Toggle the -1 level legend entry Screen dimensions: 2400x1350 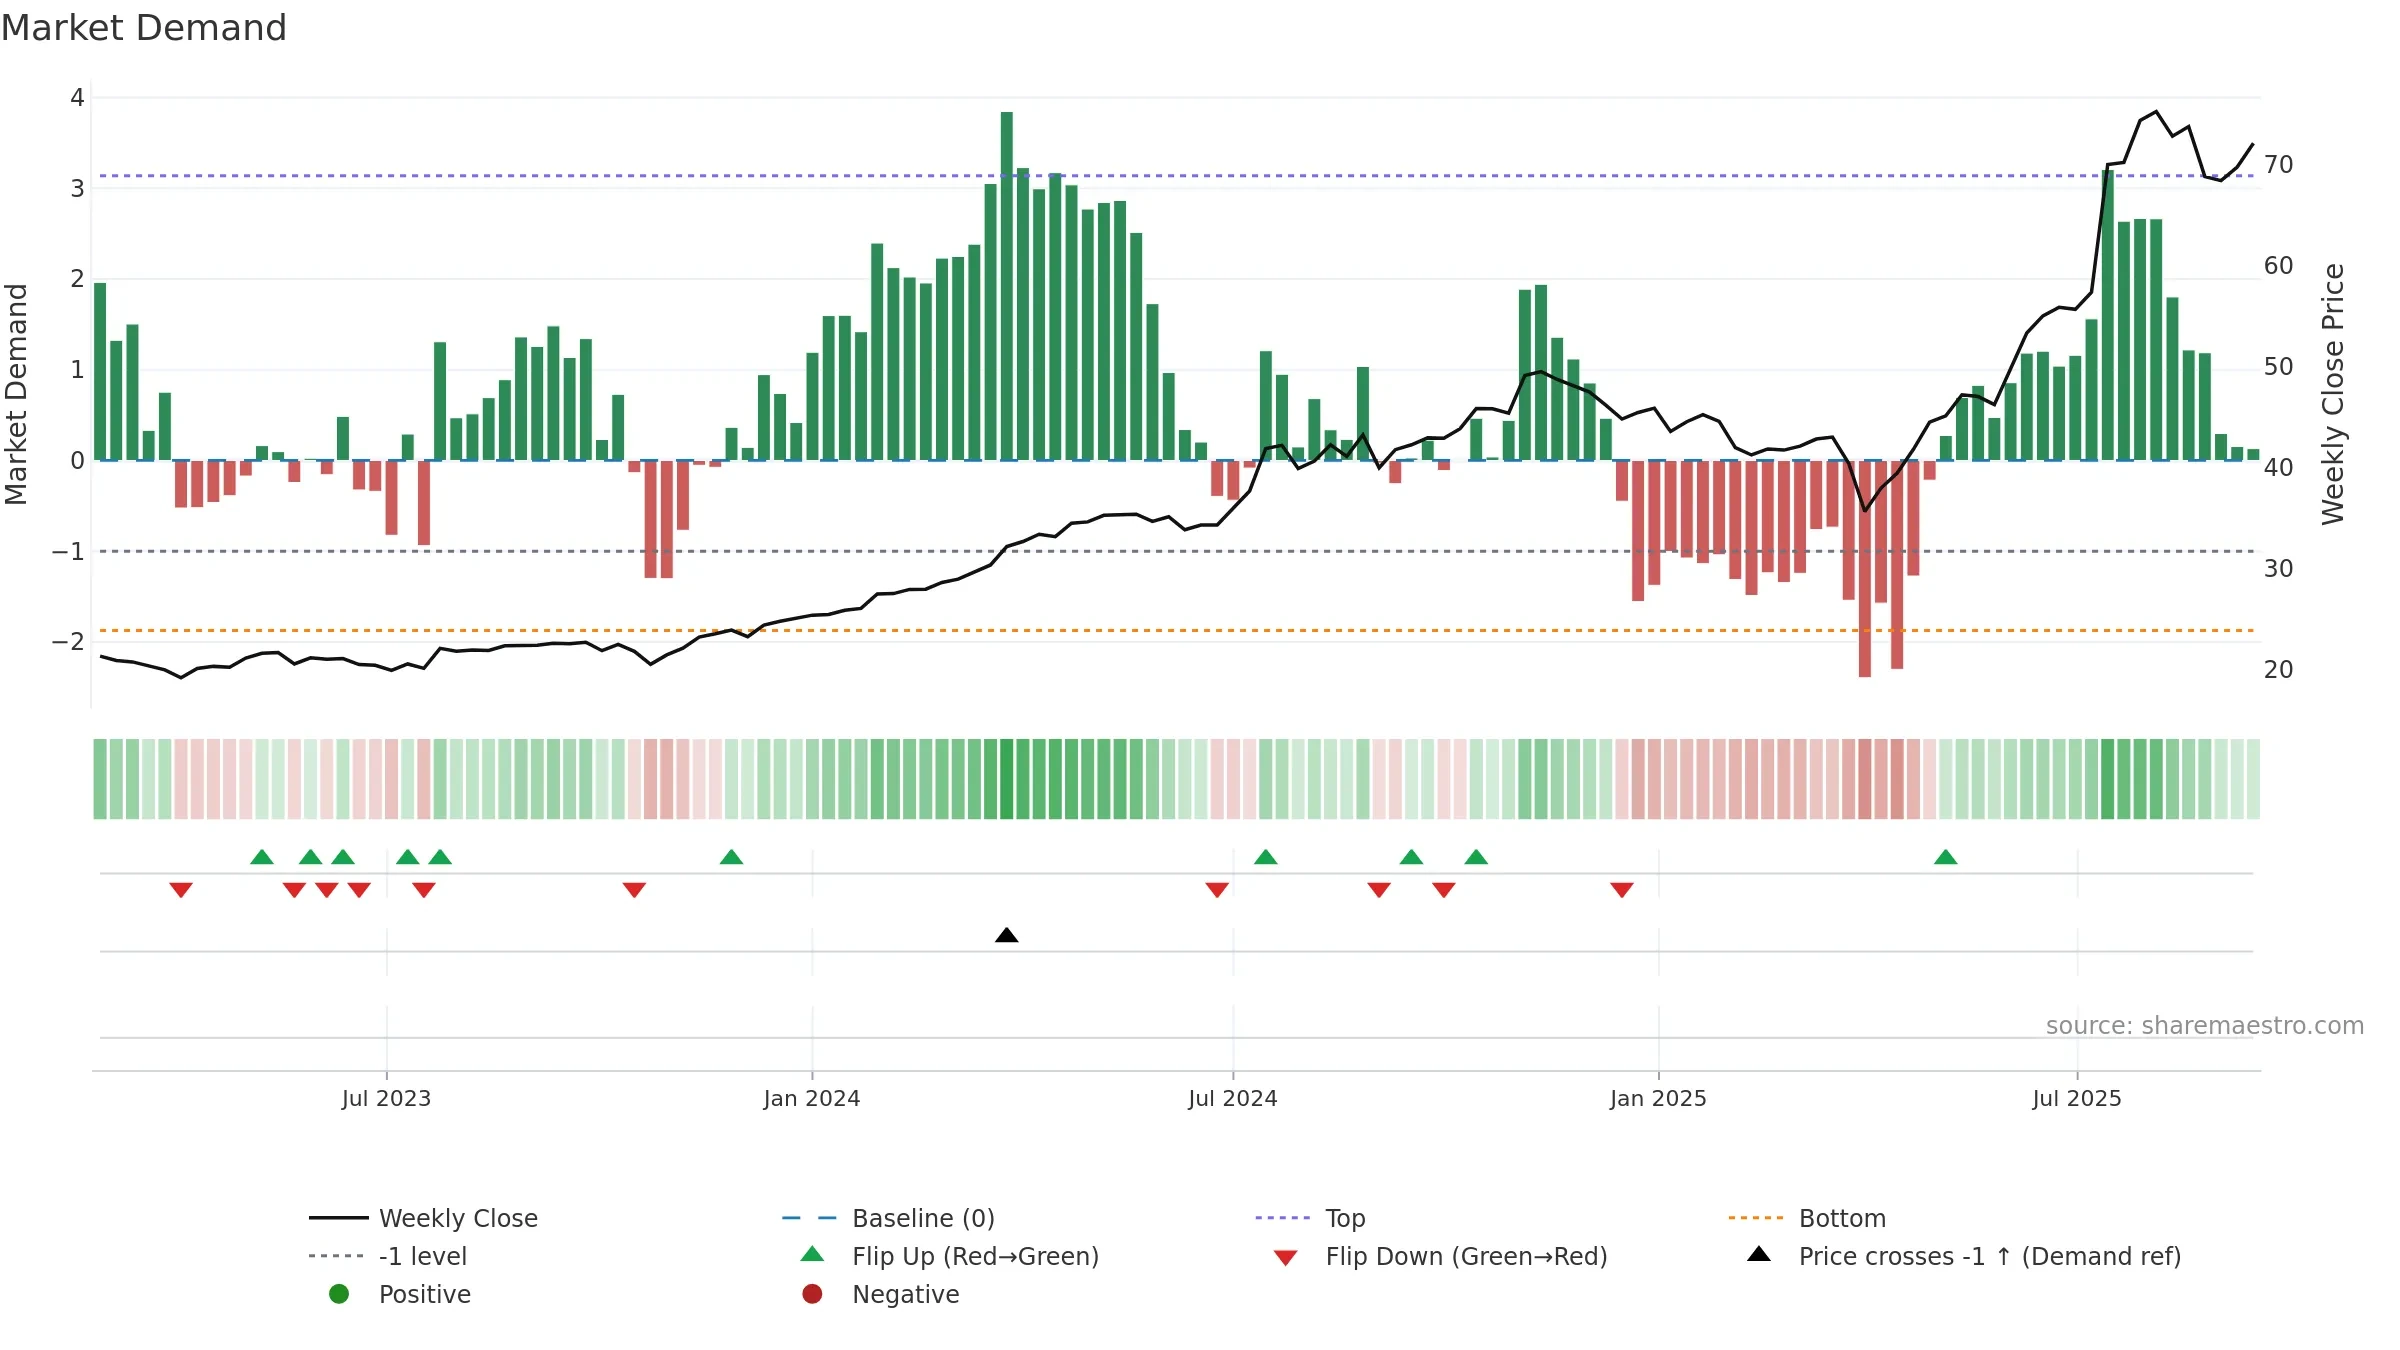tap(388, 1256)
